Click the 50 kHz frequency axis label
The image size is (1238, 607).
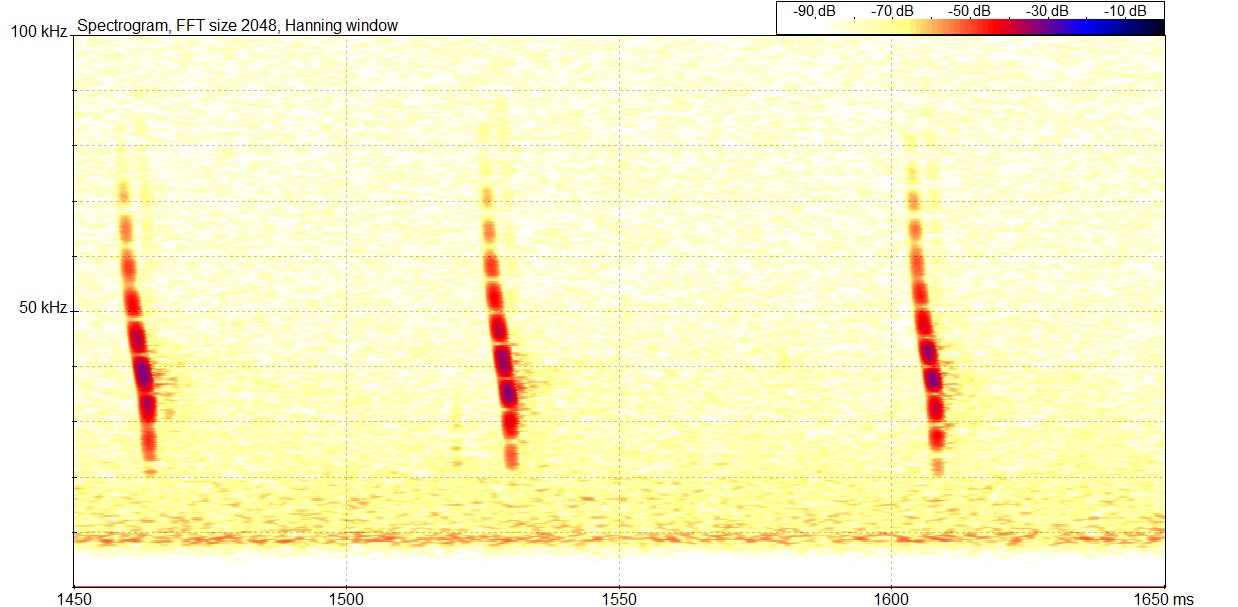click(x=43, y=308)
